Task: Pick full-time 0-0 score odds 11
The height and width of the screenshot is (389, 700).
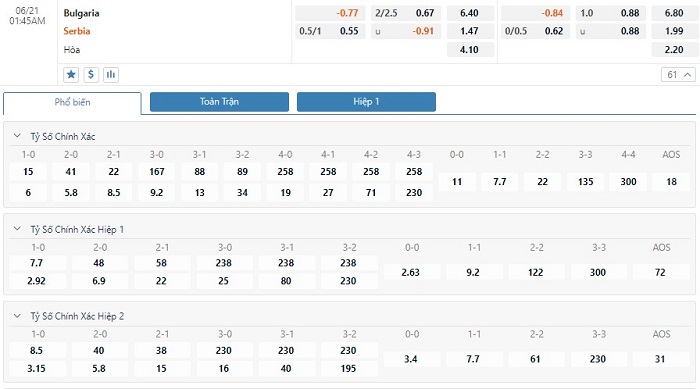Action: (x=457, y=182)
